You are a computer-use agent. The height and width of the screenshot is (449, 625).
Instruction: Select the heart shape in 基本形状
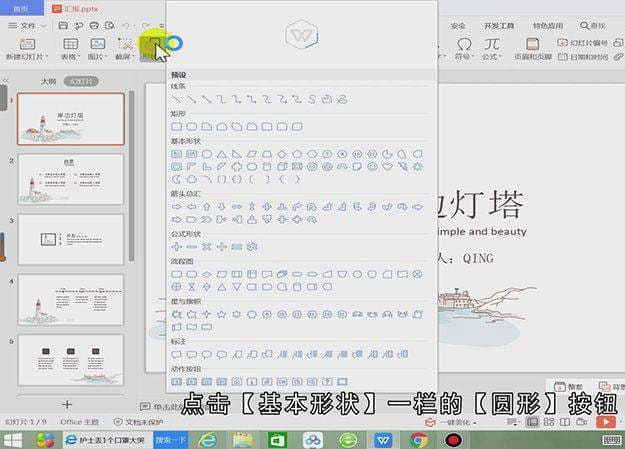[x=387, y=167]
